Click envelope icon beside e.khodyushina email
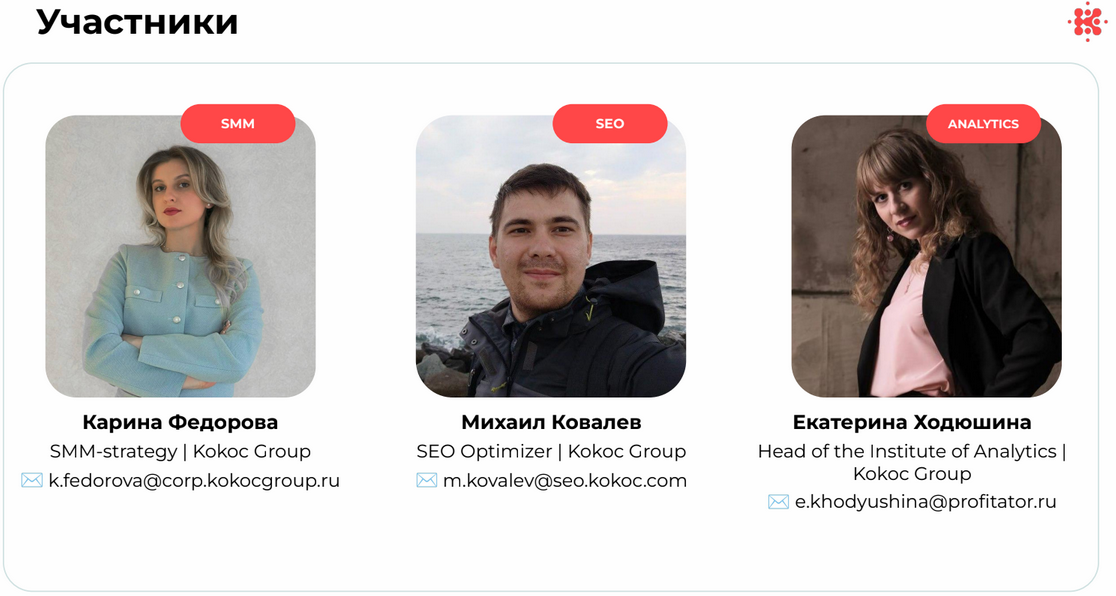This screenshot has height=596, width=1116. tap(779, 502)
